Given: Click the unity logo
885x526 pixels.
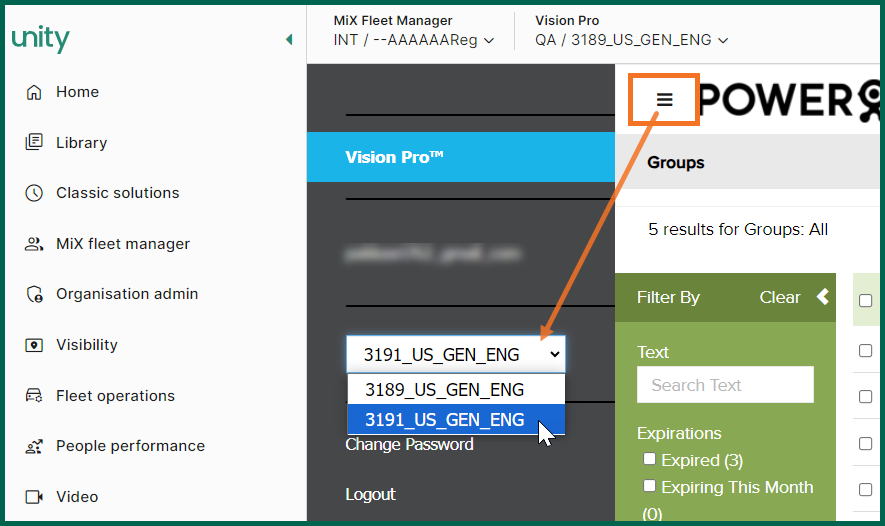Looking at the screenshot, I should click(x=41, y=38).
